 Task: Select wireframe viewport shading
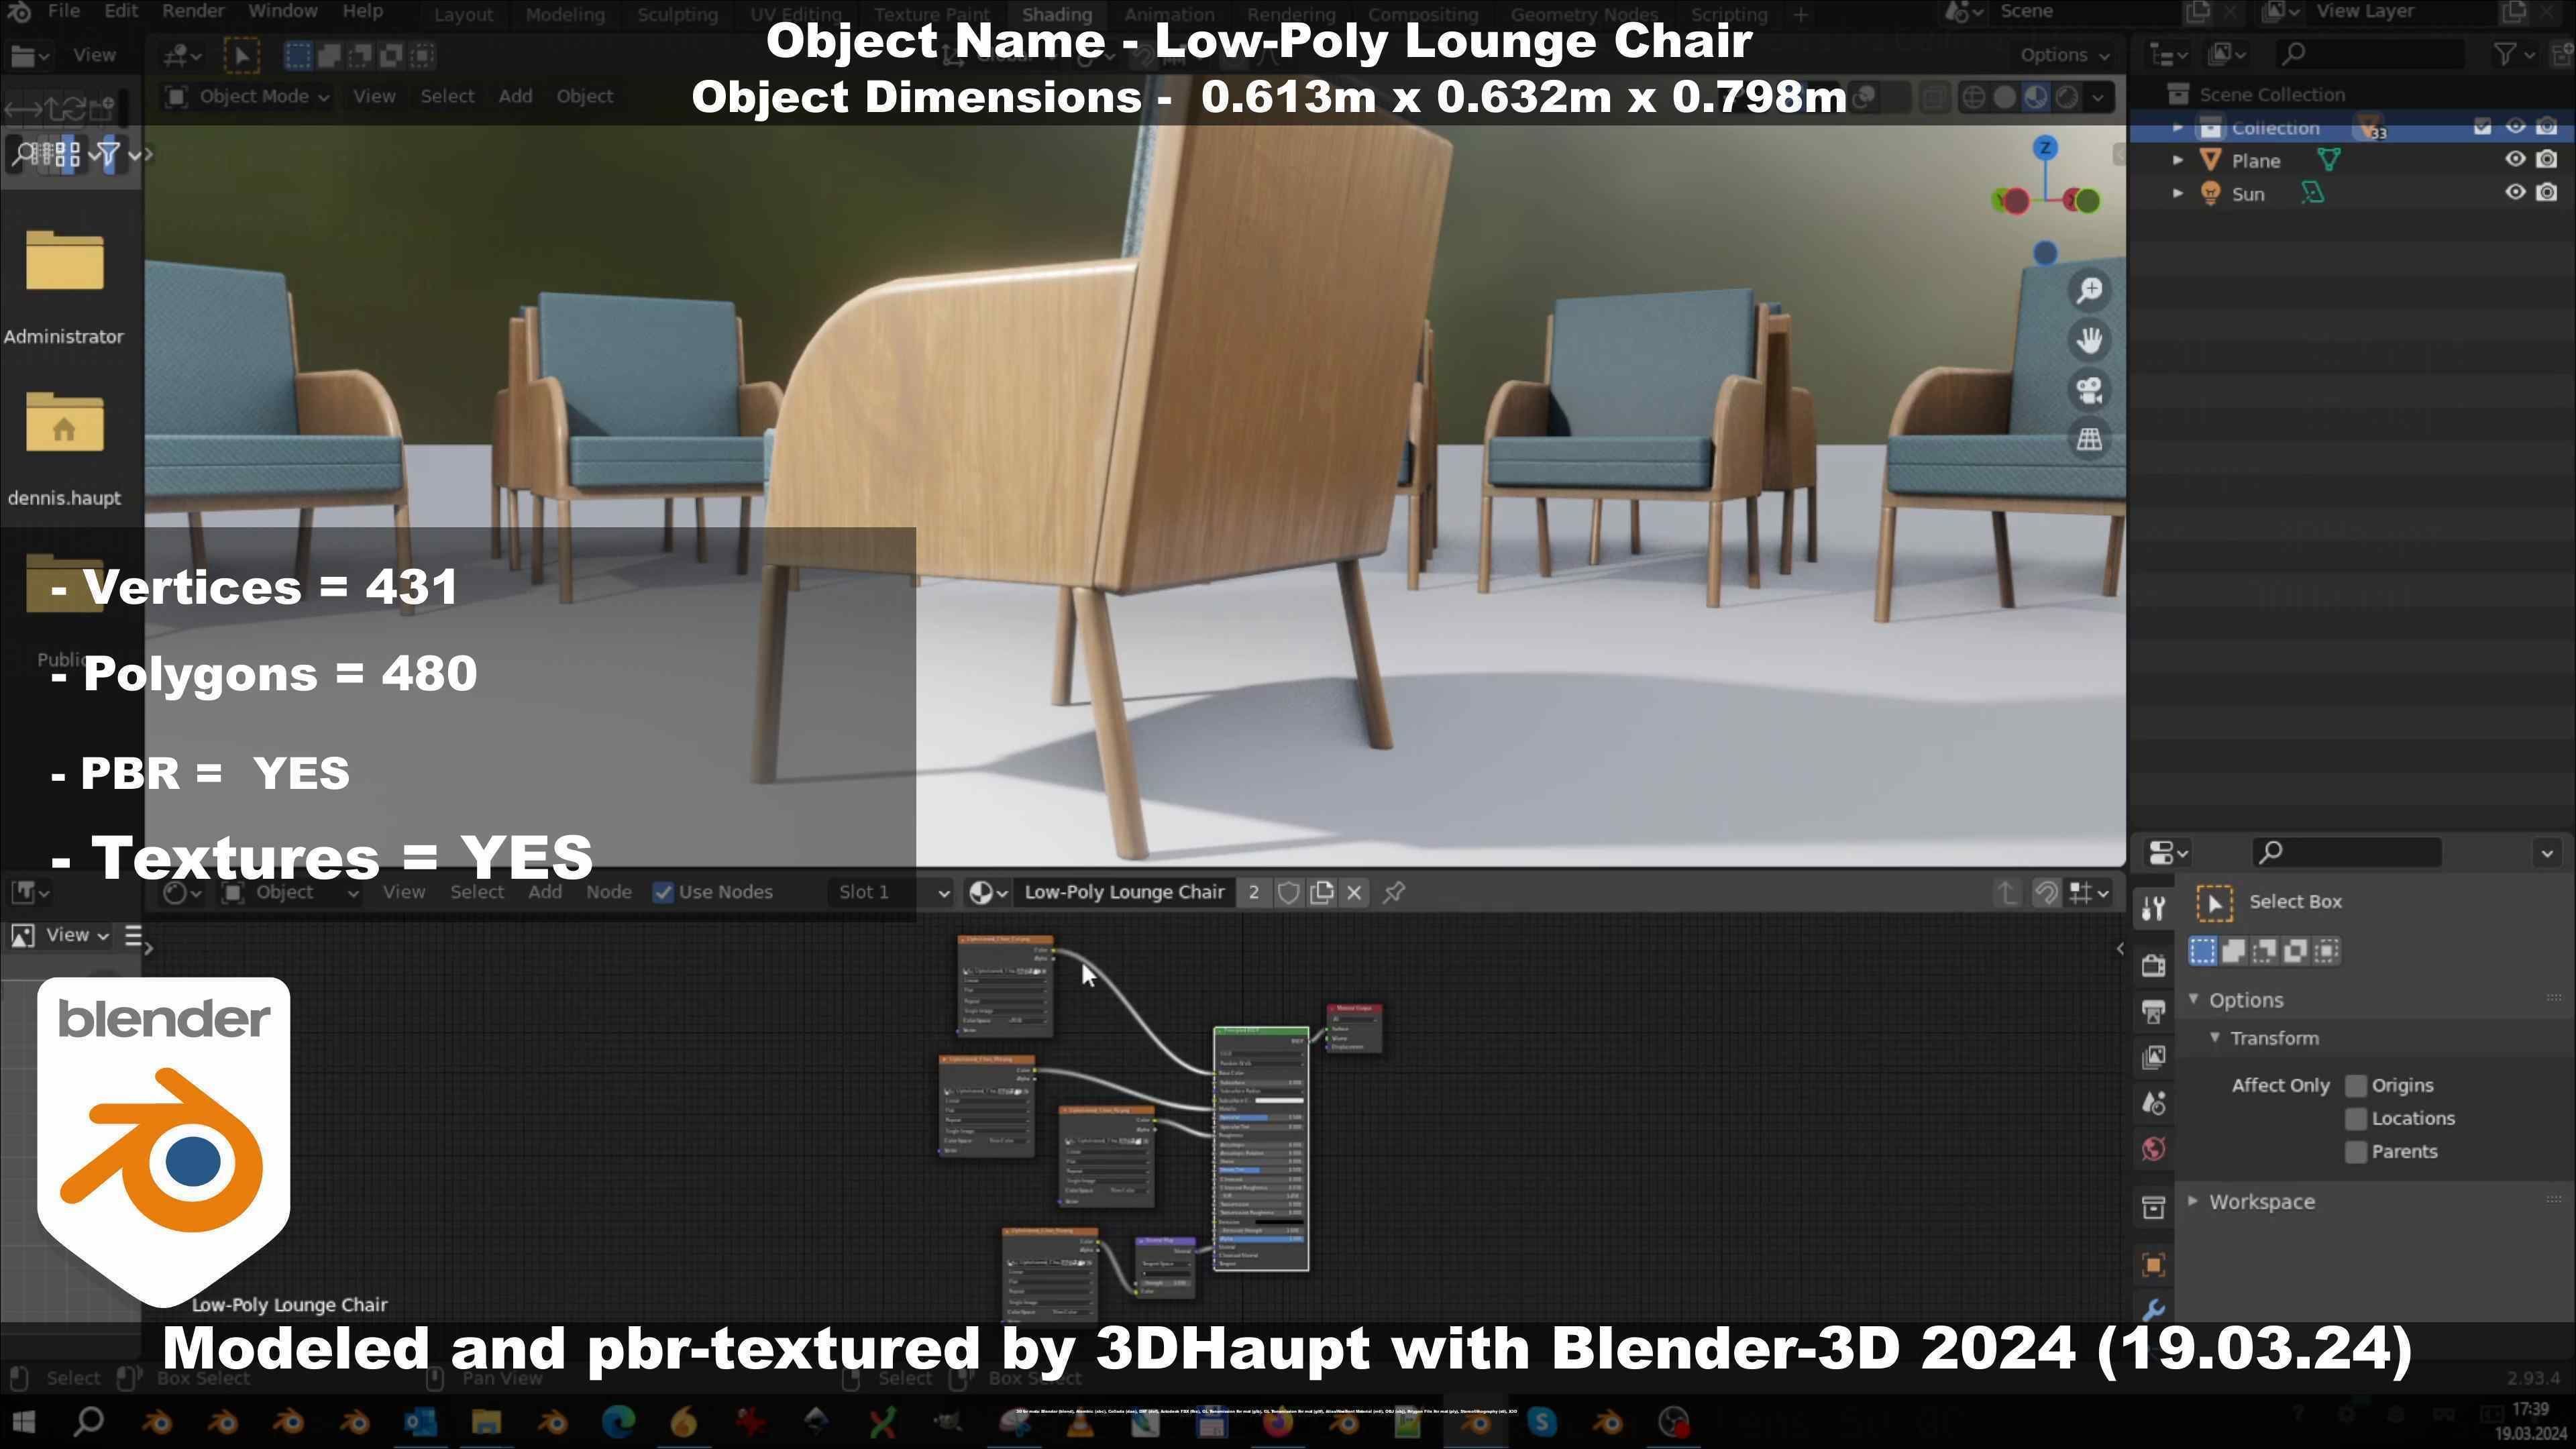click(1974, 97)
